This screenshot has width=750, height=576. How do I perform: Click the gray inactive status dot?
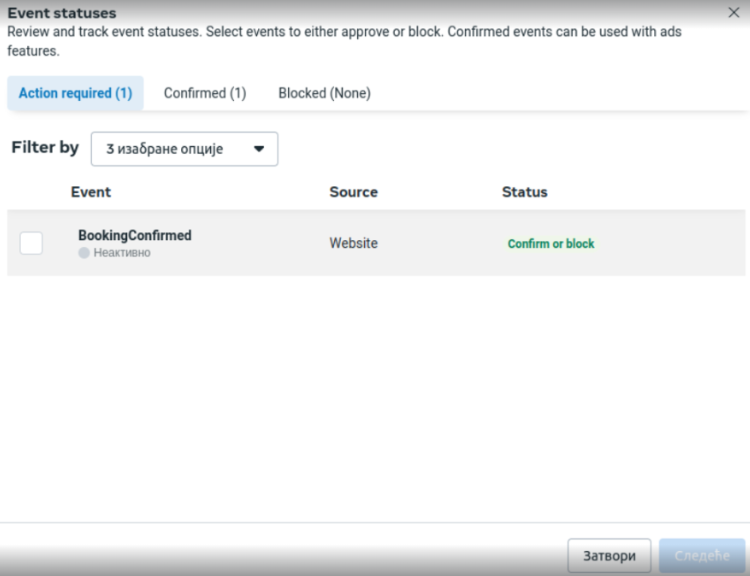pos(84,254)
